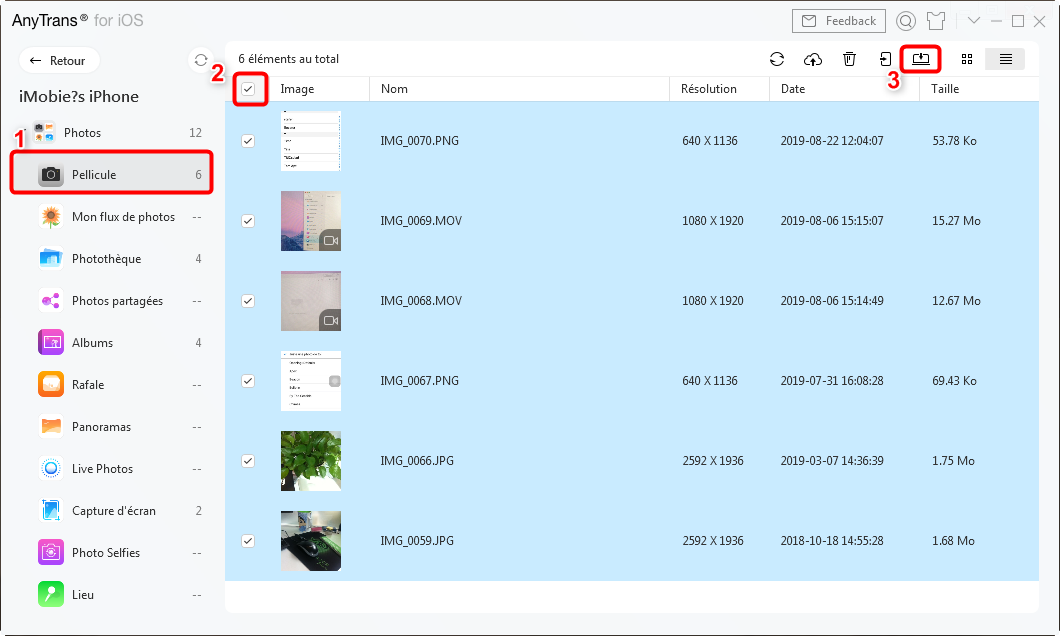Viewport: 1060px width, 636px height.
Task: Uncheck the IMG_0066.JPG checkbox
Action: [x=248, y=461]
